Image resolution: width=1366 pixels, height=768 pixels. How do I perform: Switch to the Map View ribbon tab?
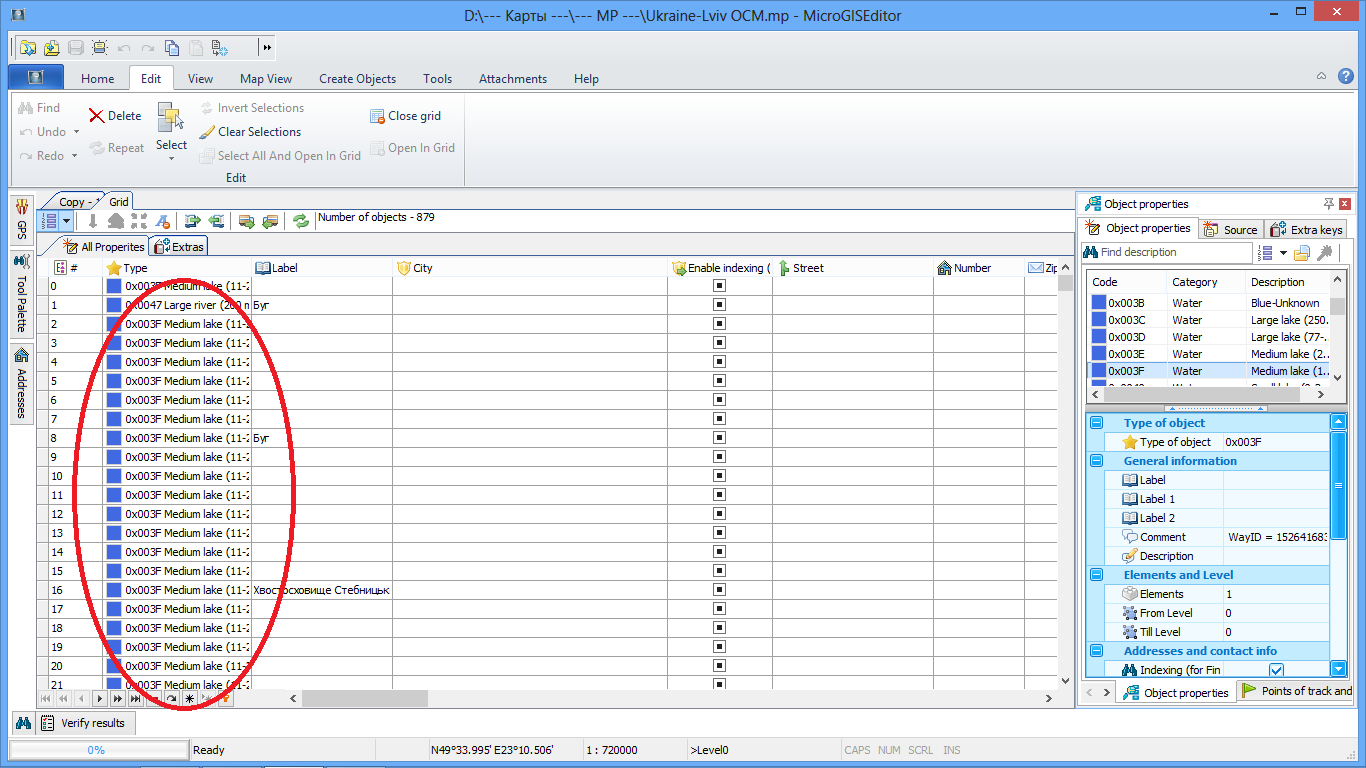(266, 79)
